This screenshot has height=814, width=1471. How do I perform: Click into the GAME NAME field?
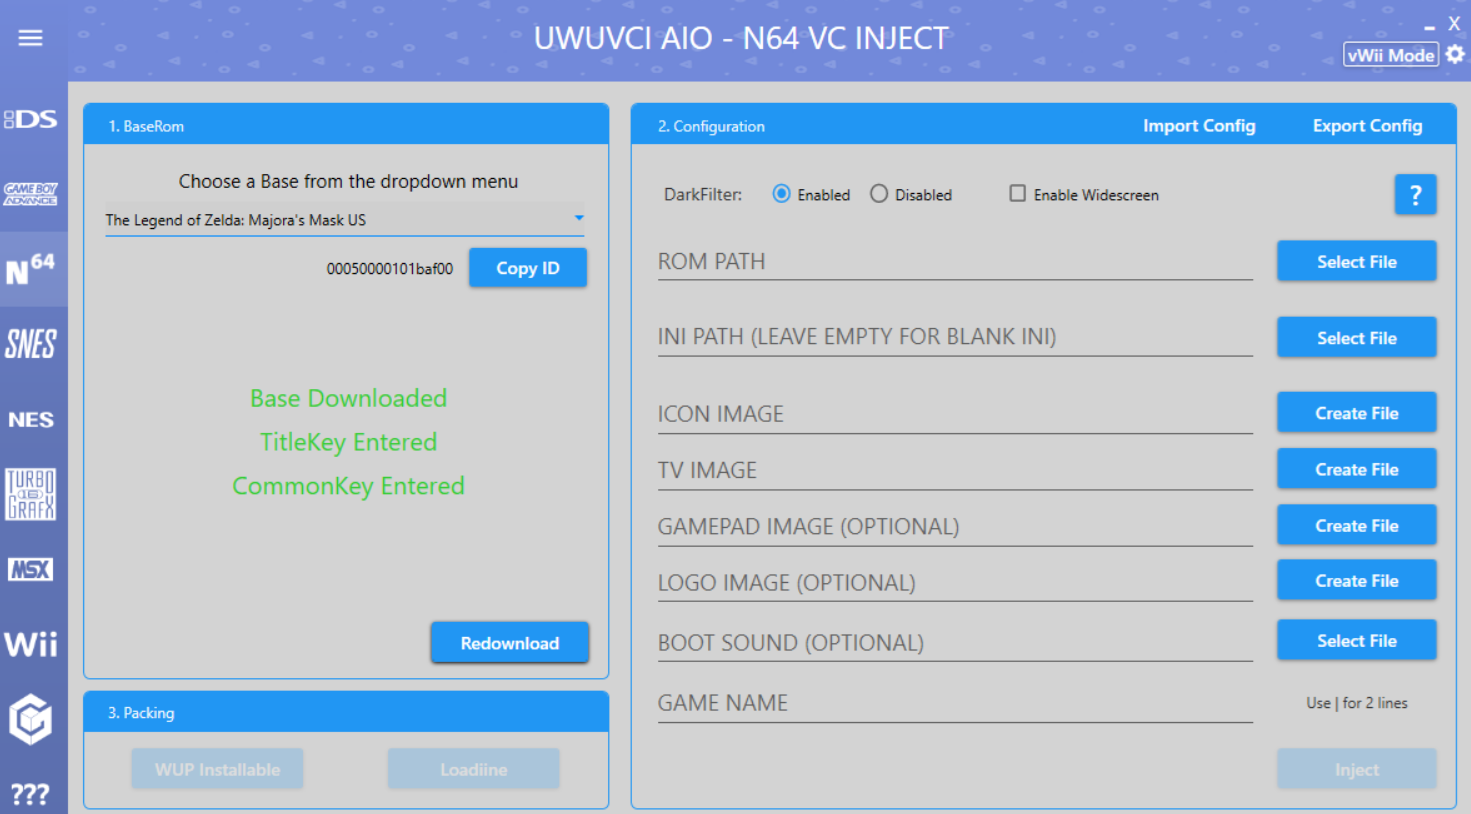[954, 704]
